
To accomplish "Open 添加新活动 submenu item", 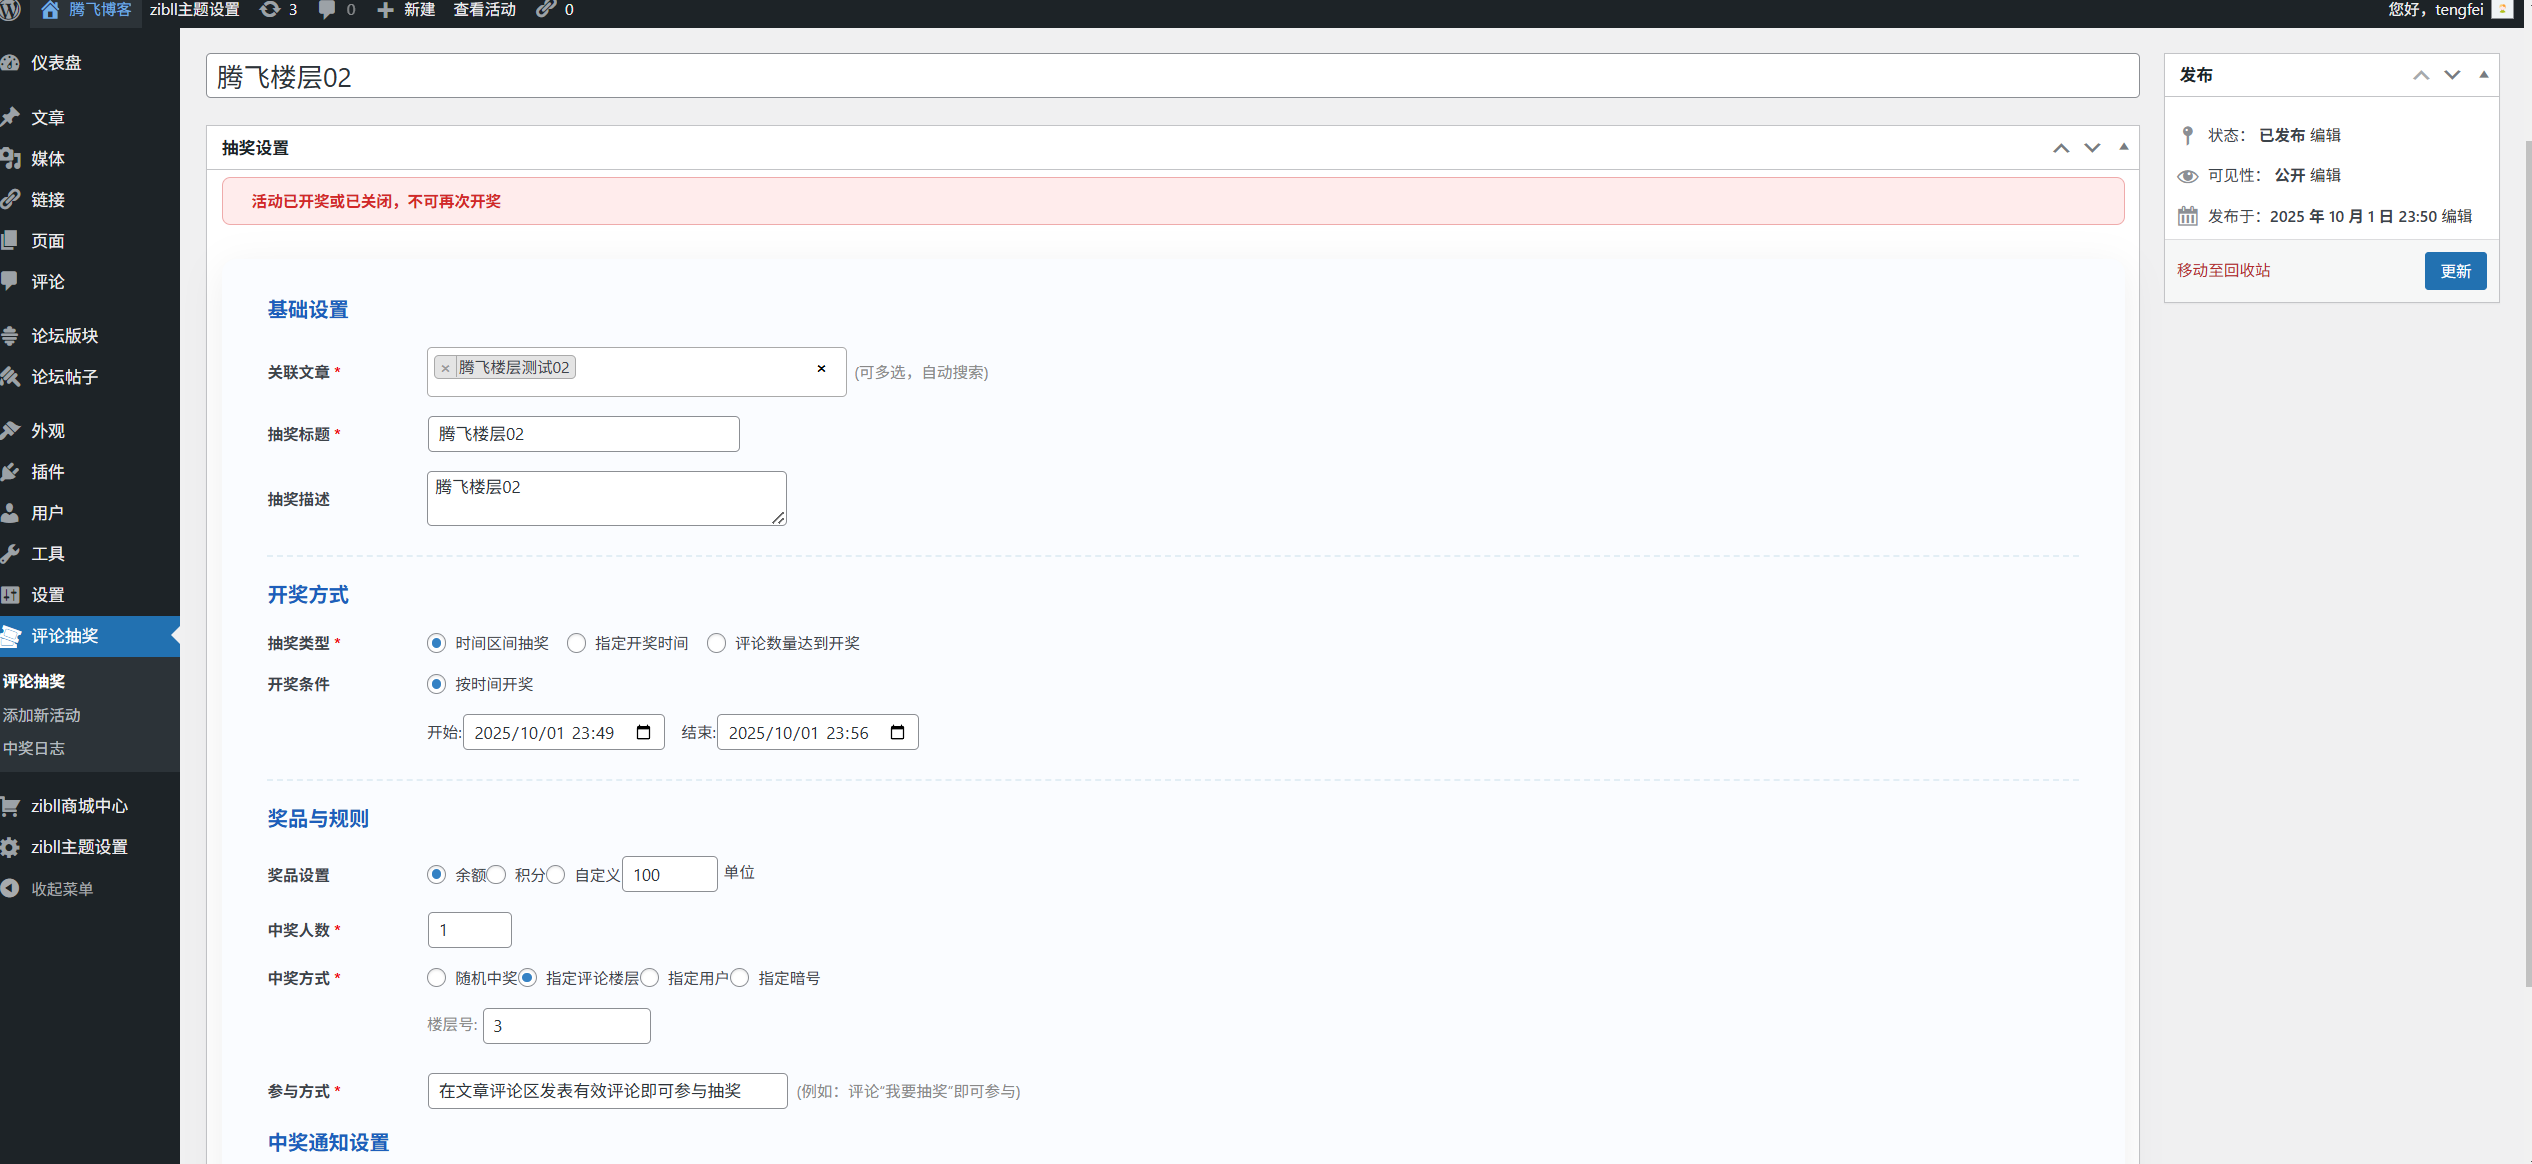I will [x=42, y=715].
